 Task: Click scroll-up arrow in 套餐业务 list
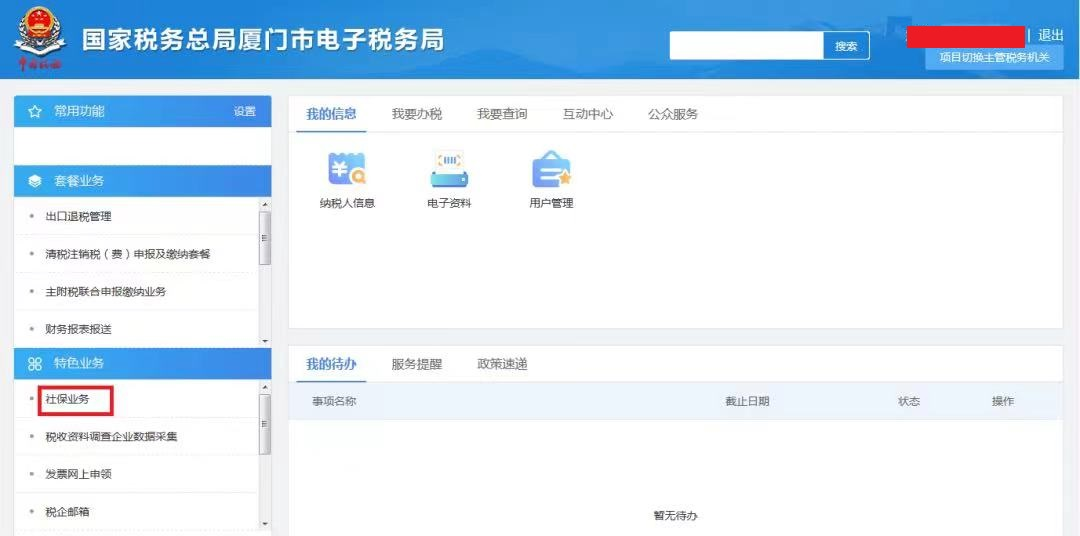(x=265, y=205)
